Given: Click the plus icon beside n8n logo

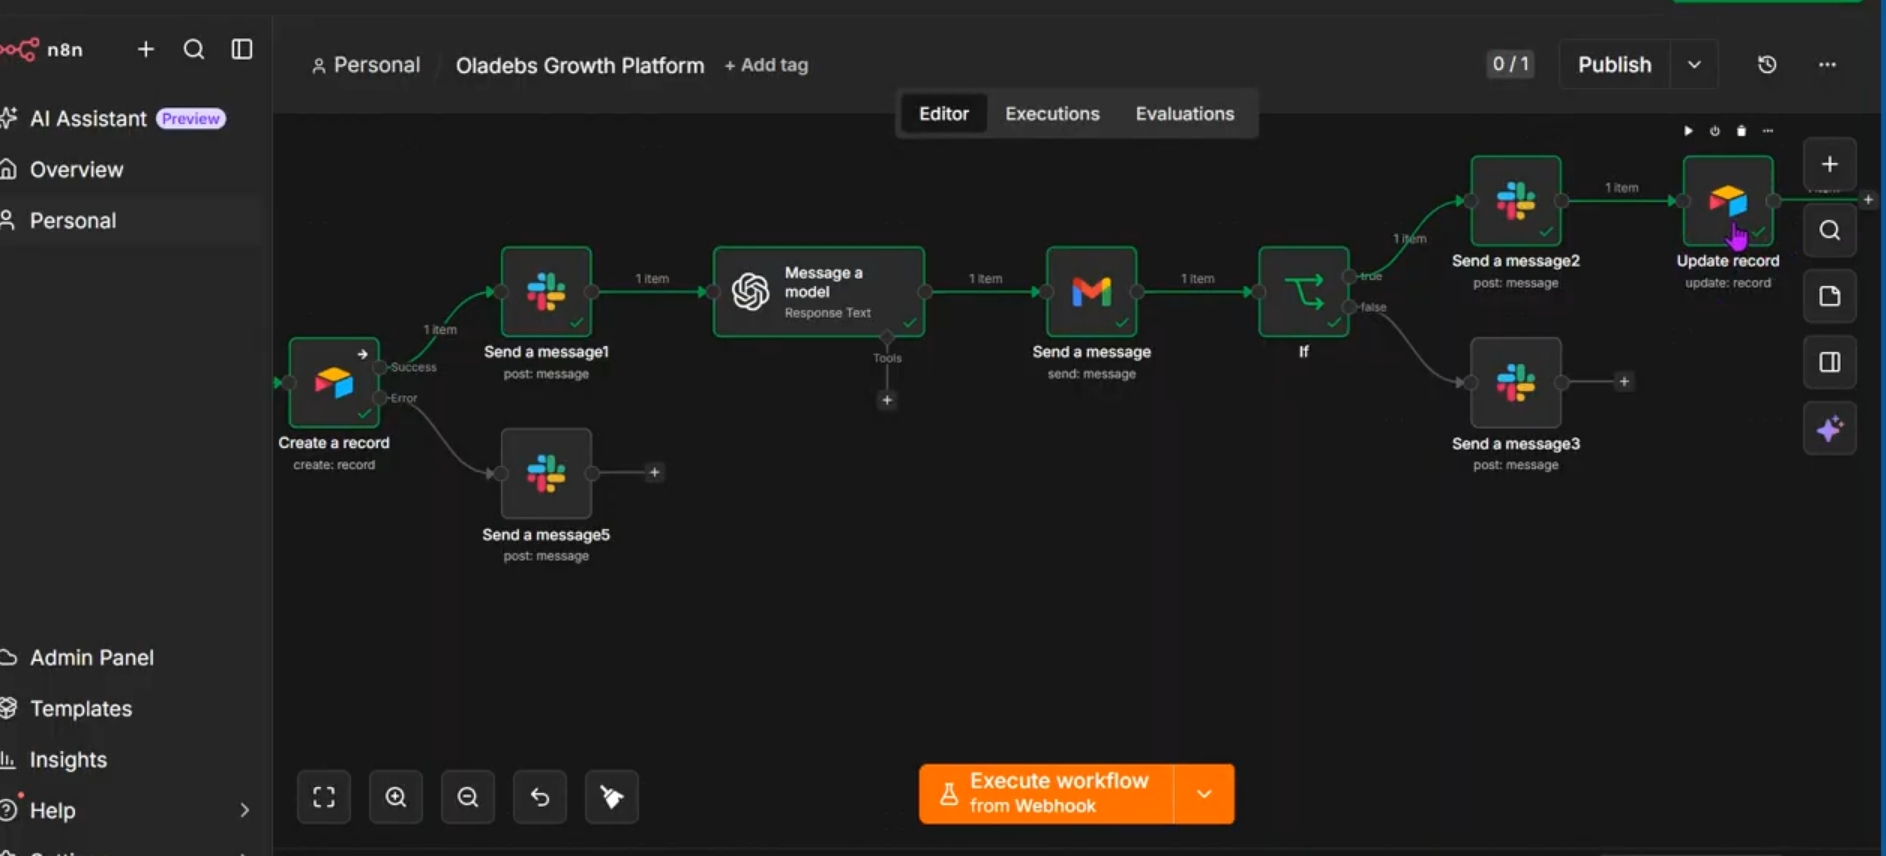Looking at the screenshot, I should (146, 49).
